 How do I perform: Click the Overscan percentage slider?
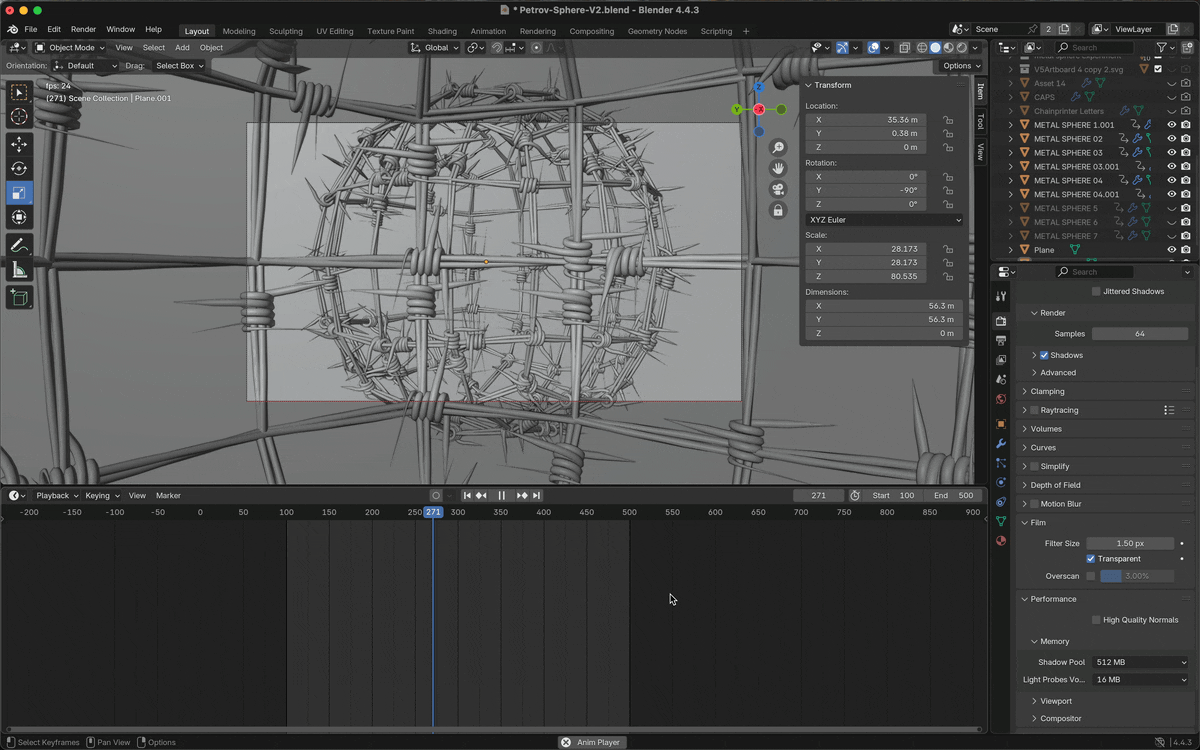click(x=1136, y=576)
